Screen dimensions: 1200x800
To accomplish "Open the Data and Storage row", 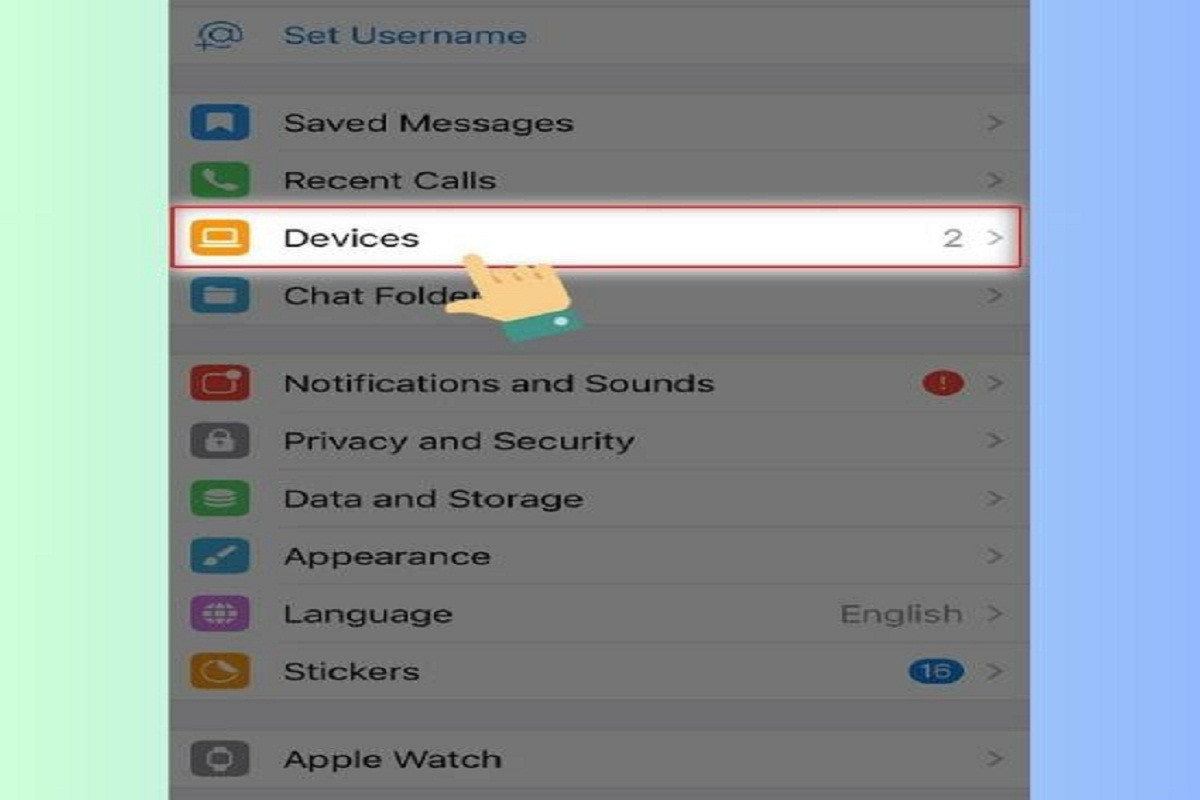I will 600,499.
